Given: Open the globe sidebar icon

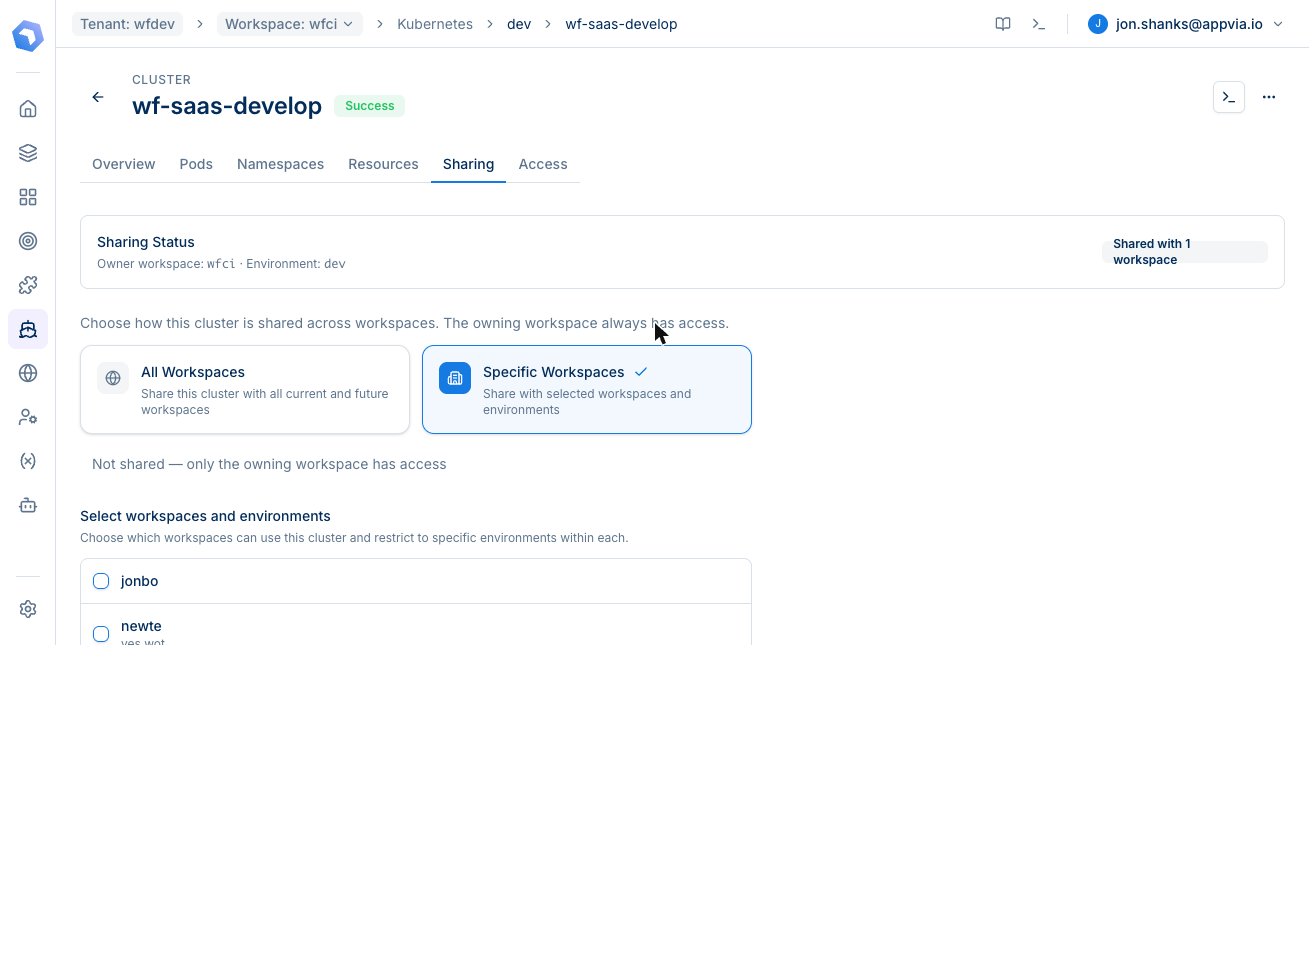Looking at the screenshot, I should 28,373.
